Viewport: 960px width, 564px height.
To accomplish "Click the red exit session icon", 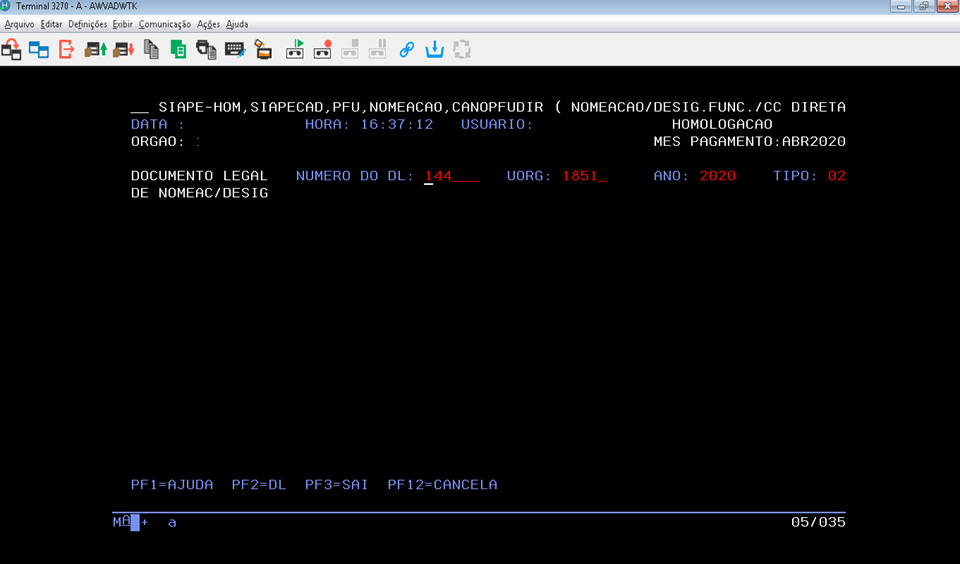I will 67,48.
